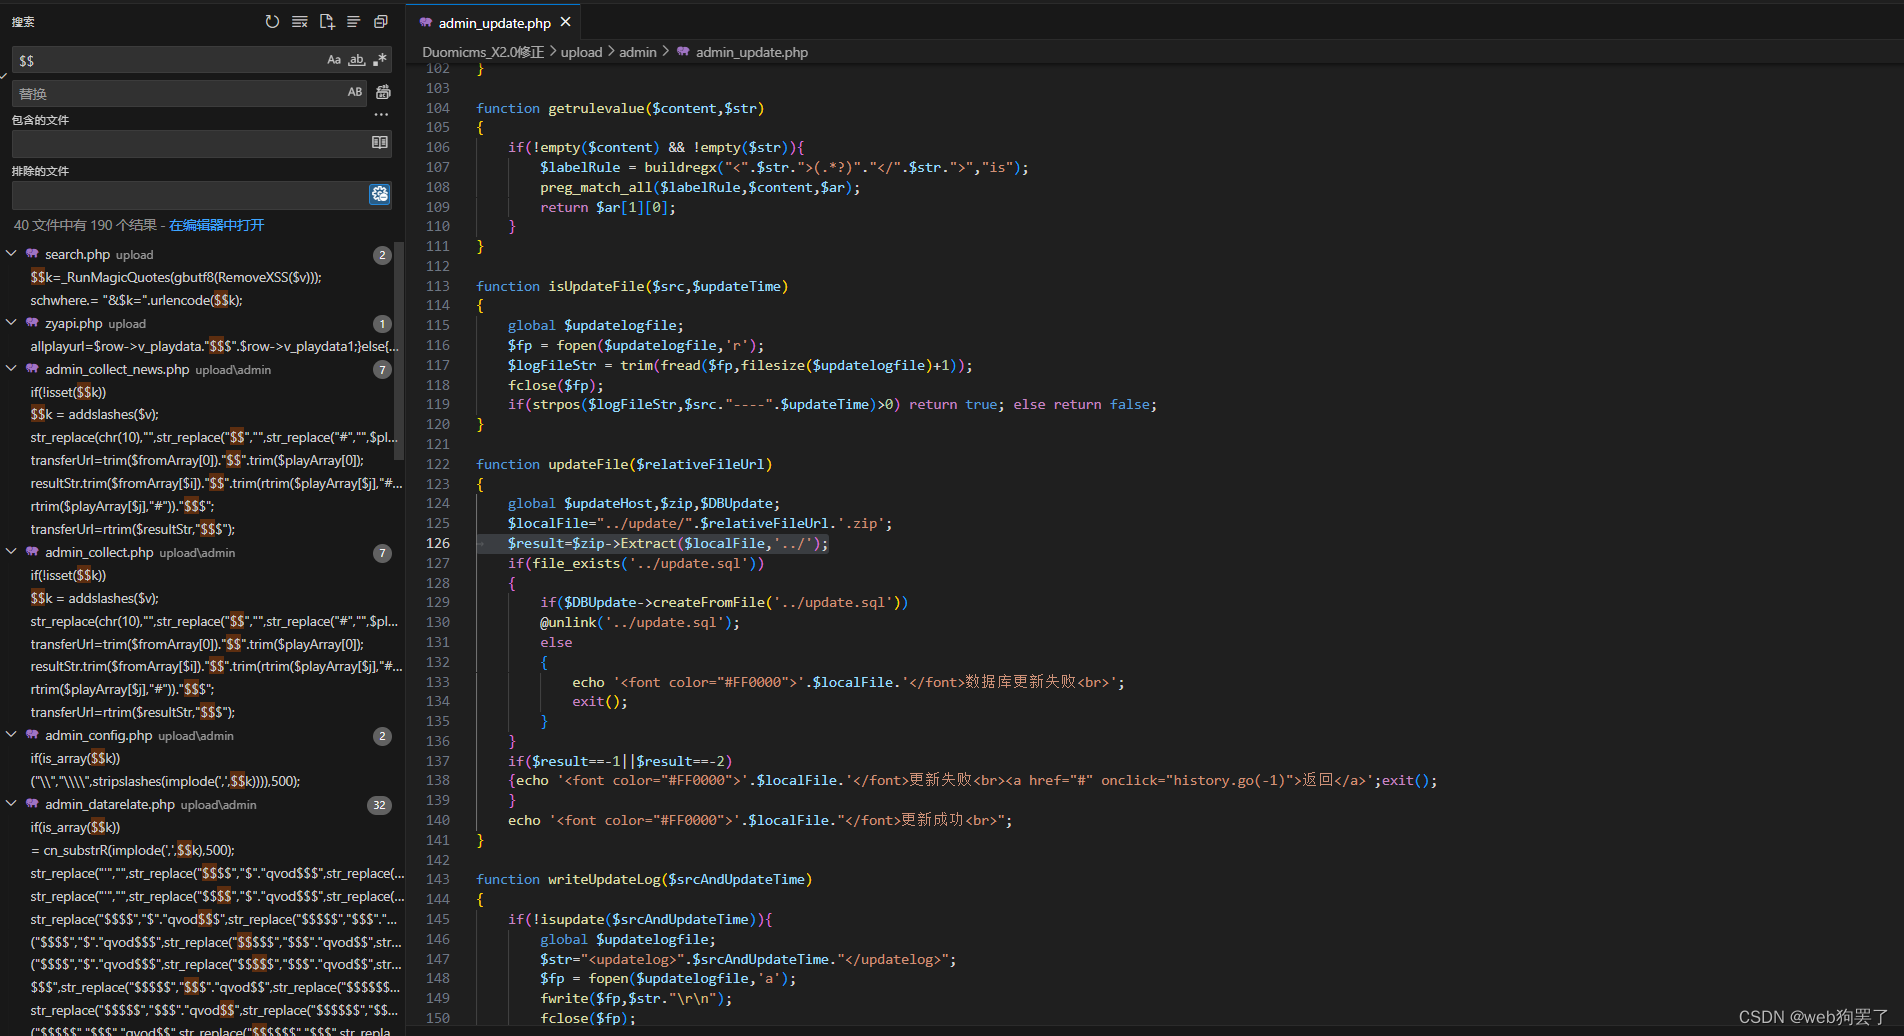
Task: Toggle search only in open editors
Action: click(380, 143)
